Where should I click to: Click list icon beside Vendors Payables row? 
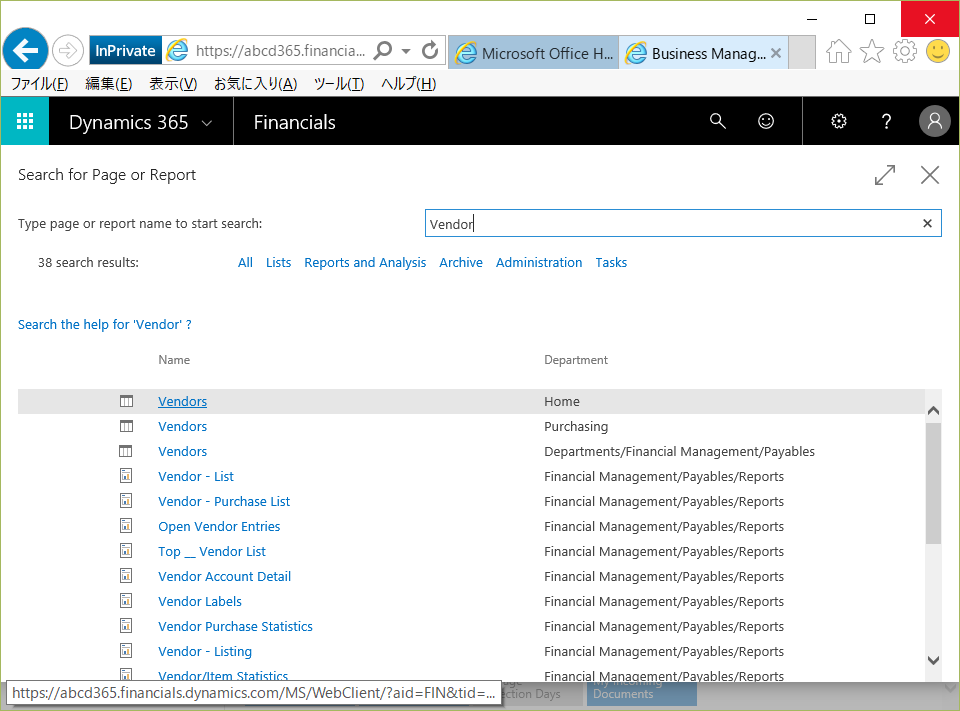[x=126, y=451]
